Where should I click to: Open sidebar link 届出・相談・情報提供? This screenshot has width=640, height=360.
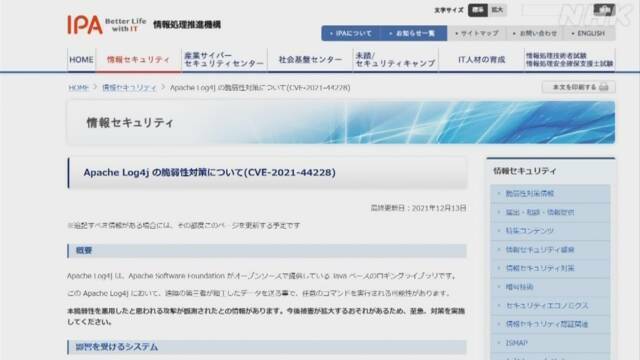tap(540, 212)
